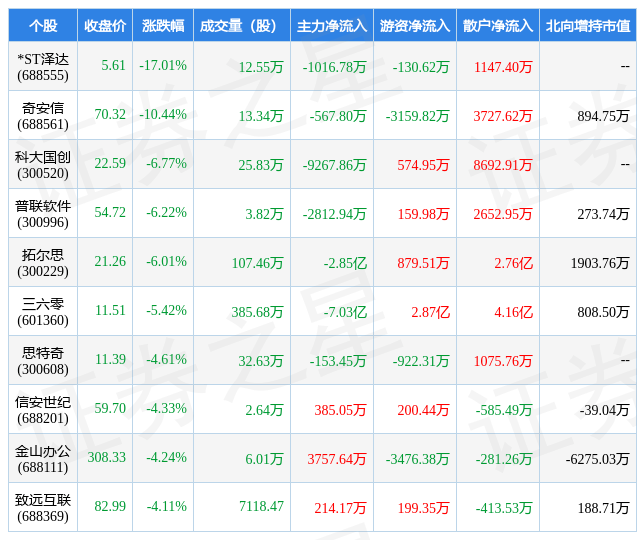Click volume value 3.82万
Viewport: 637px width, 540px height.
pyautogui.click(x=264, y=214)
